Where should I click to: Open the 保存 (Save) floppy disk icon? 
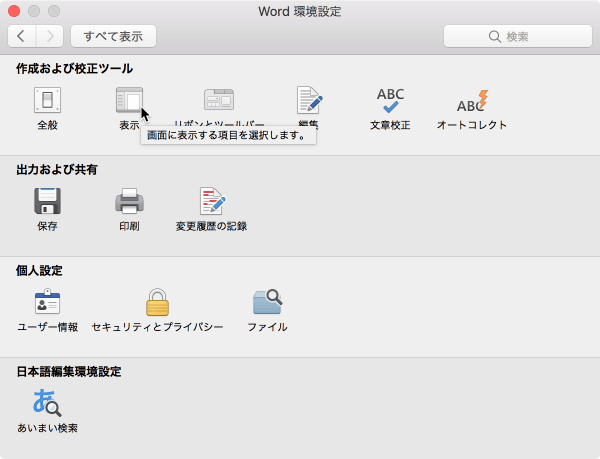tap(47, 201)
